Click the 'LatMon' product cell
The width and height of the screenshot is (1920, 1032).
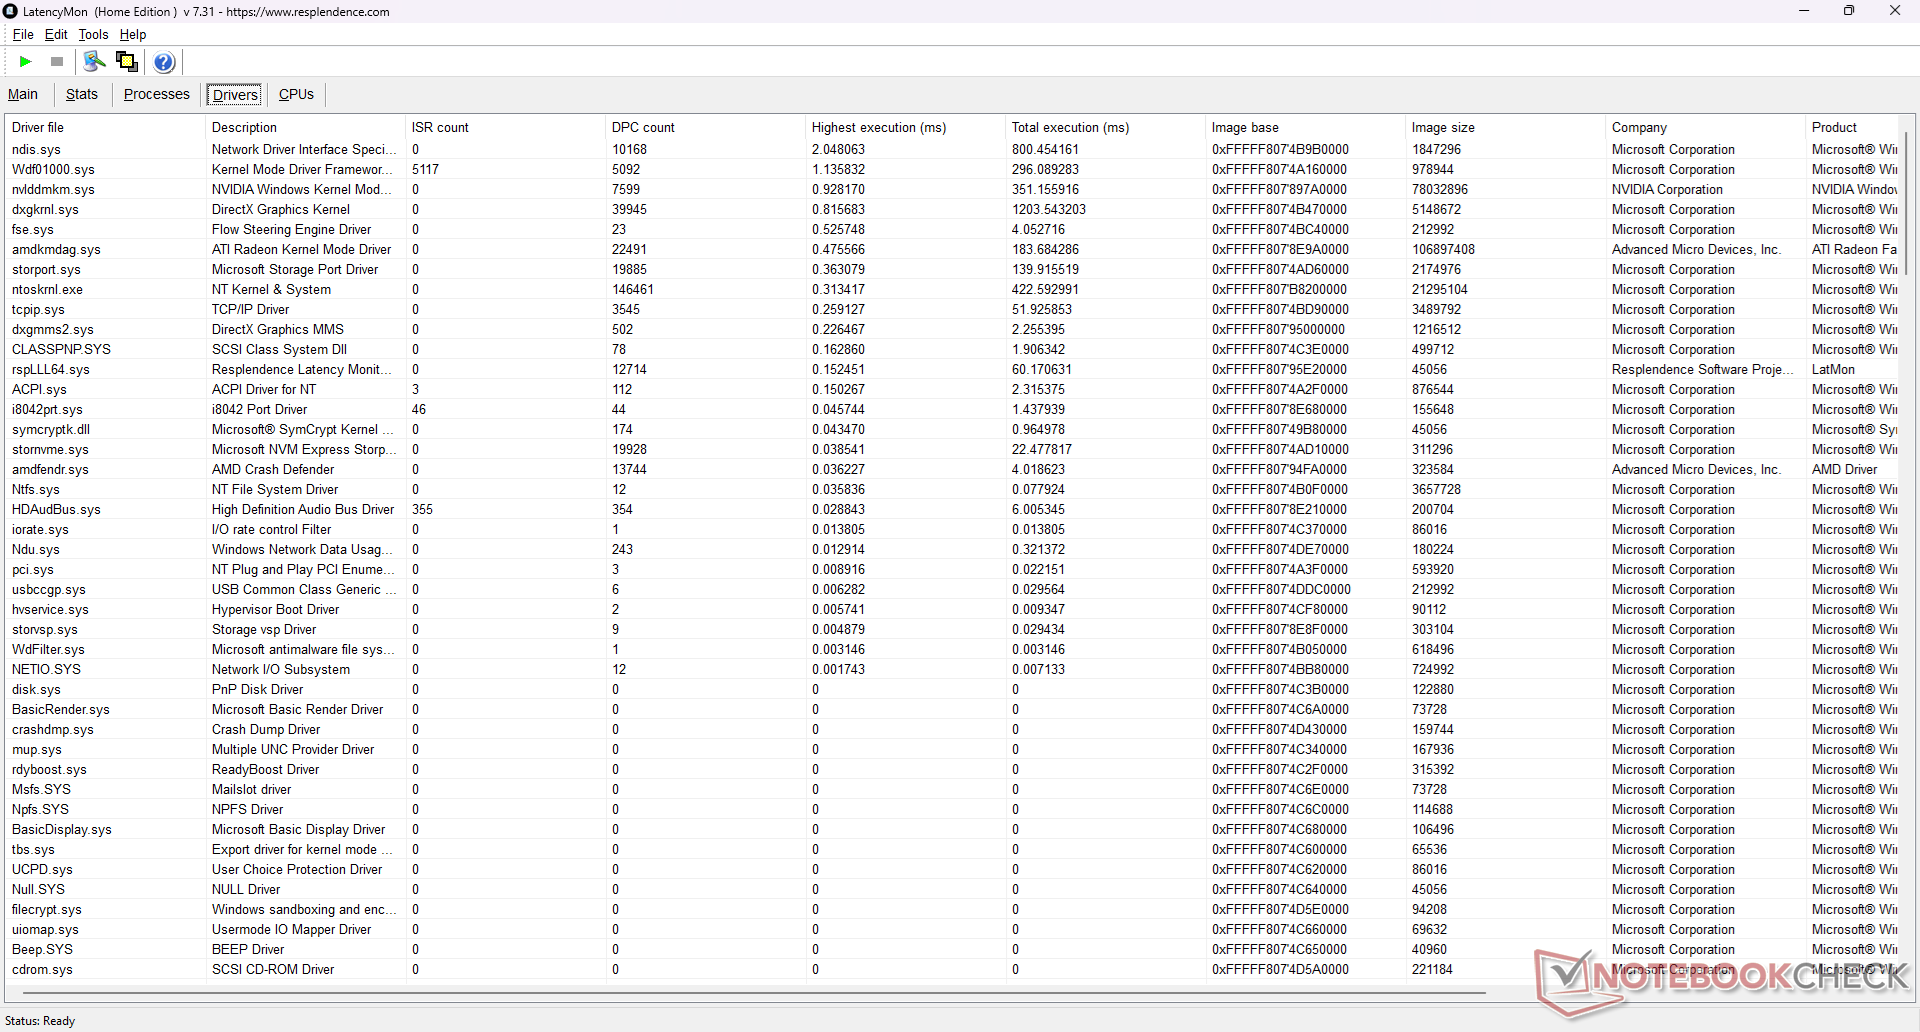[x=1833, y=369]
